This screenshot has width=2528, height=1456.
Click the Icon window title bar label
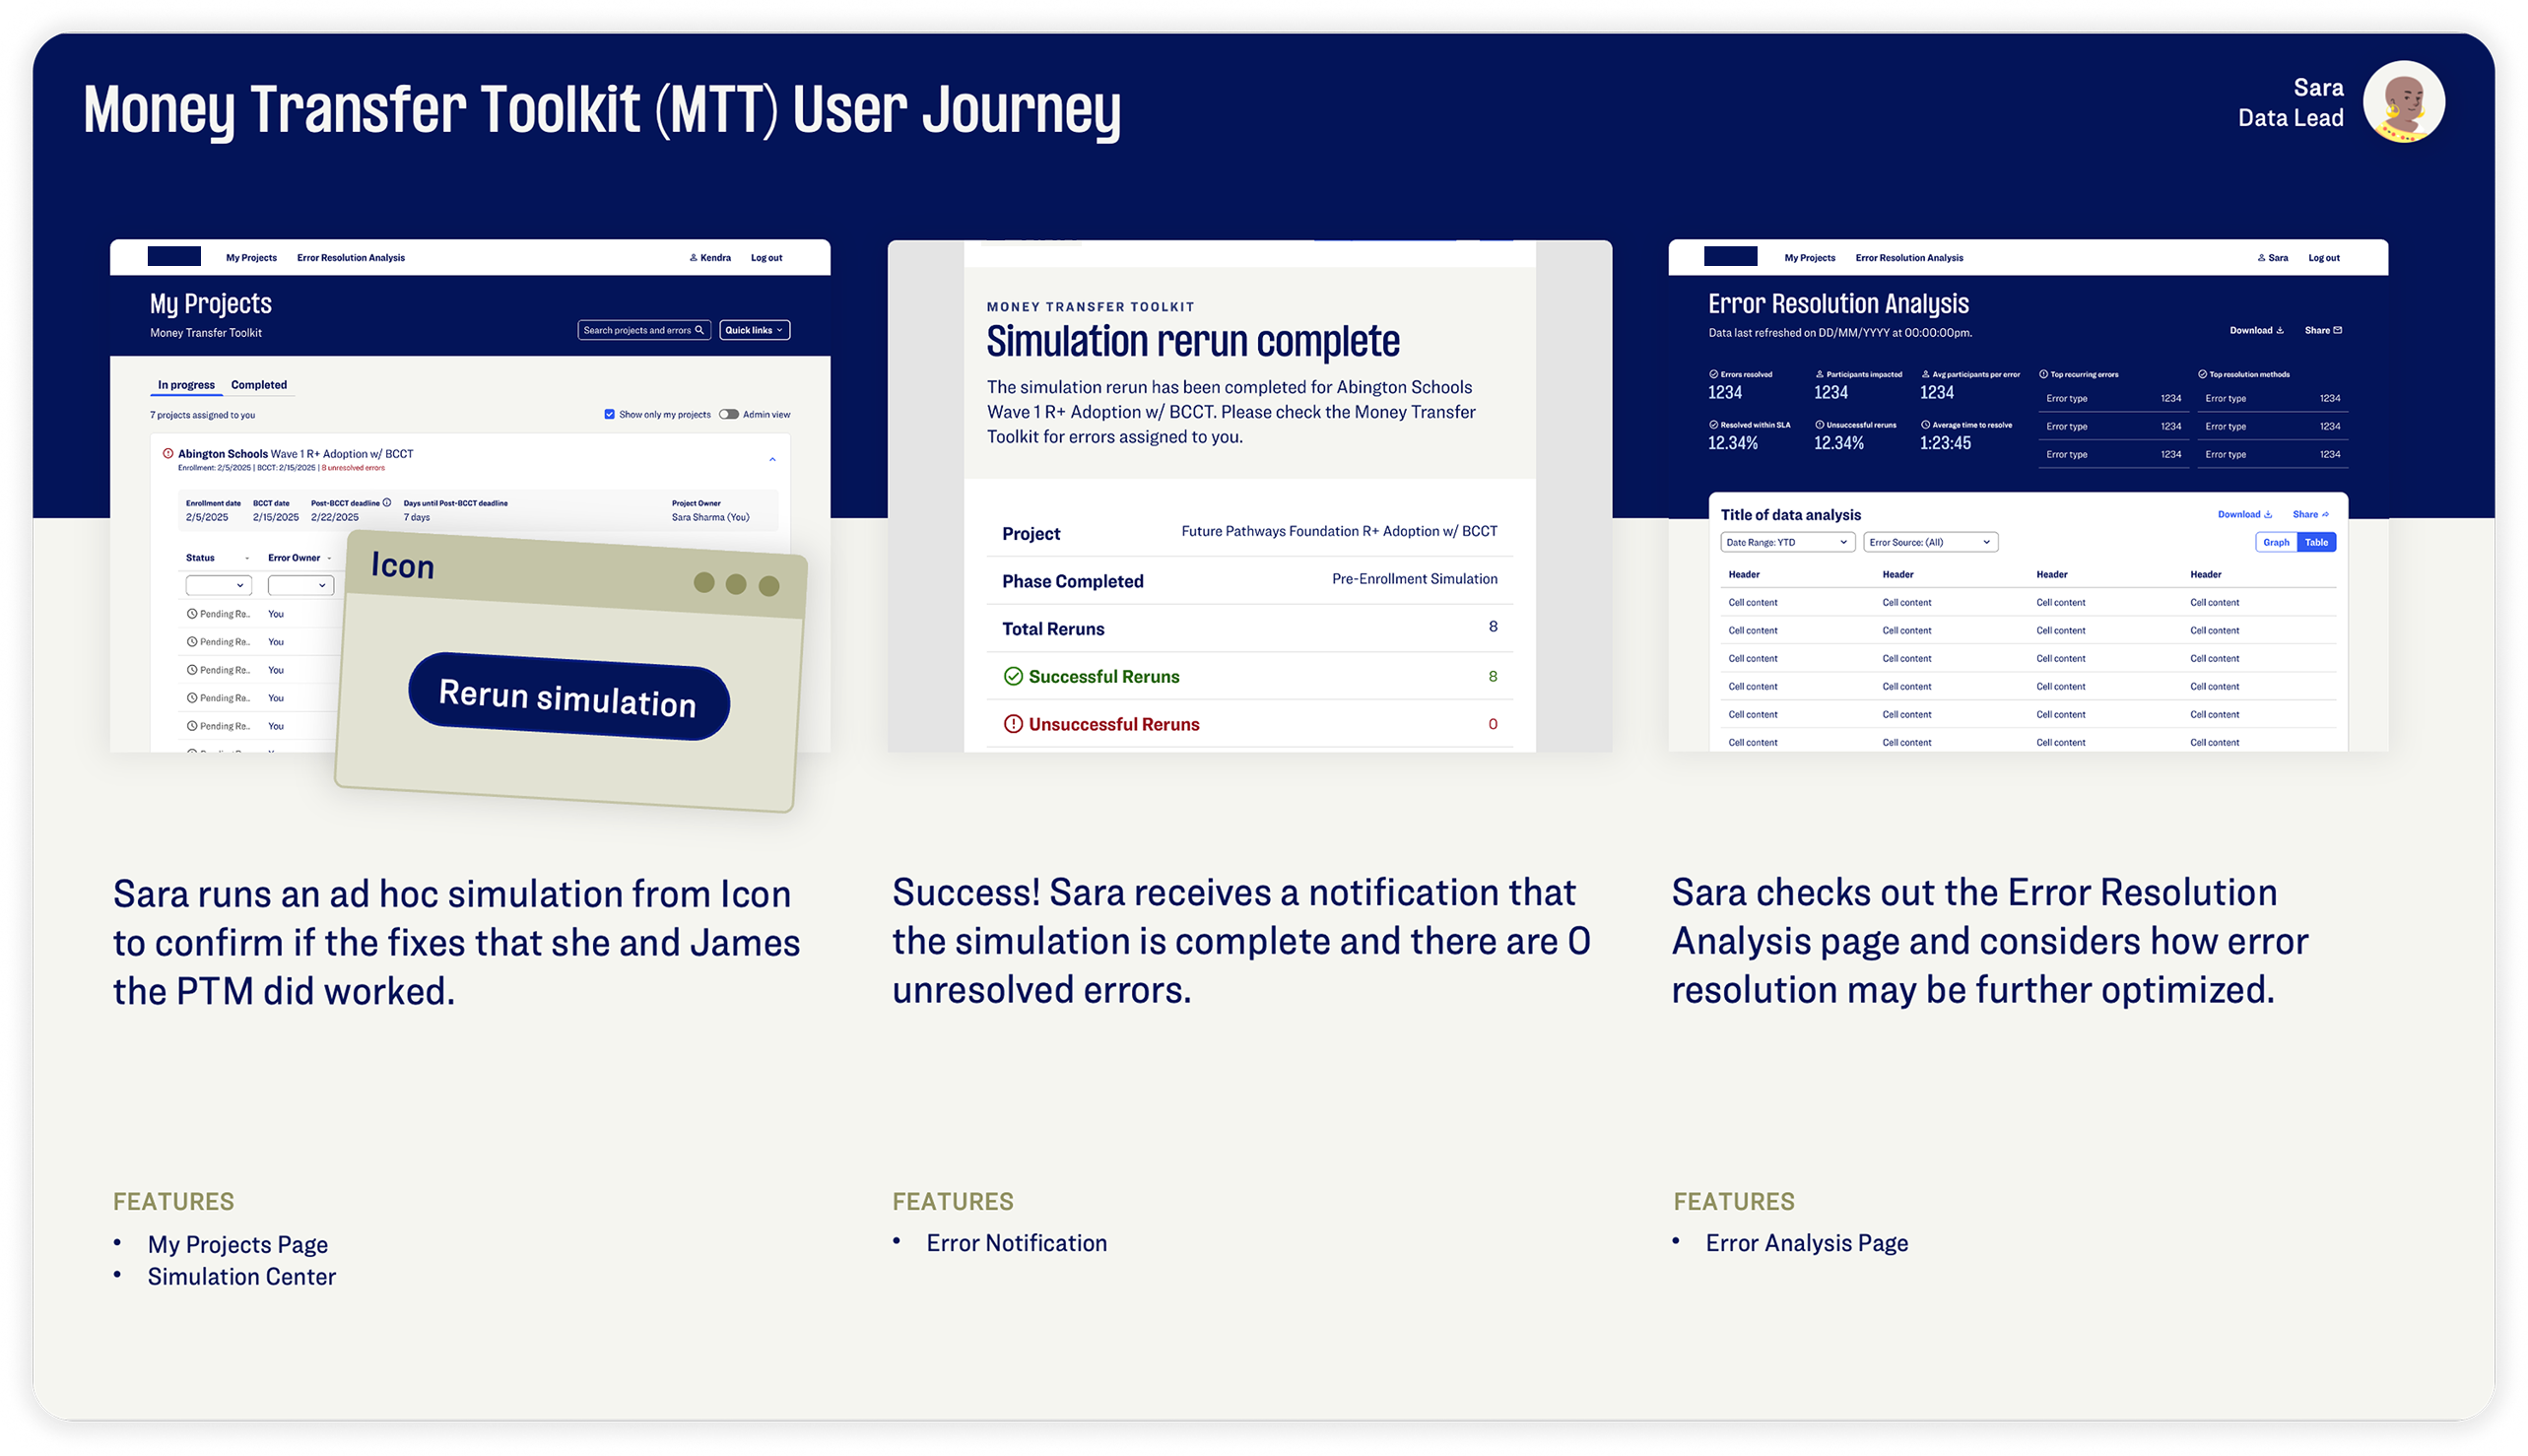(403, 566)
